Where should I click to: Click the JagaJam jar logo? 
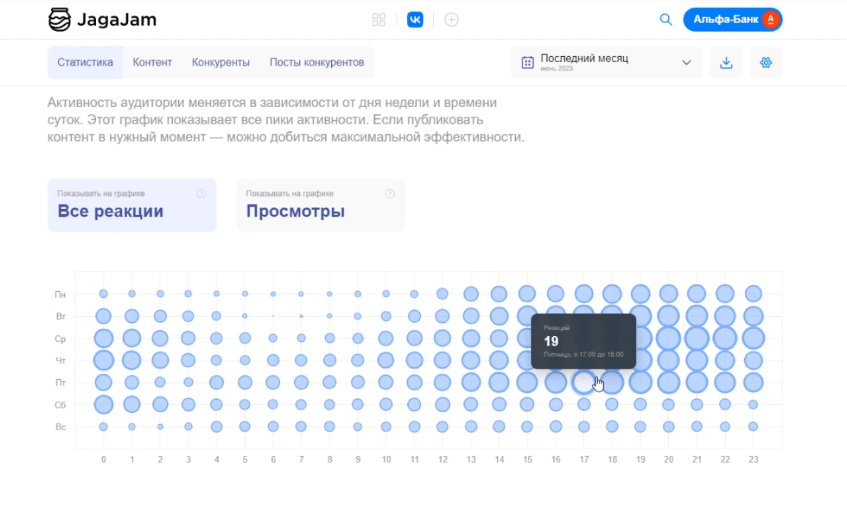[59, 20]
